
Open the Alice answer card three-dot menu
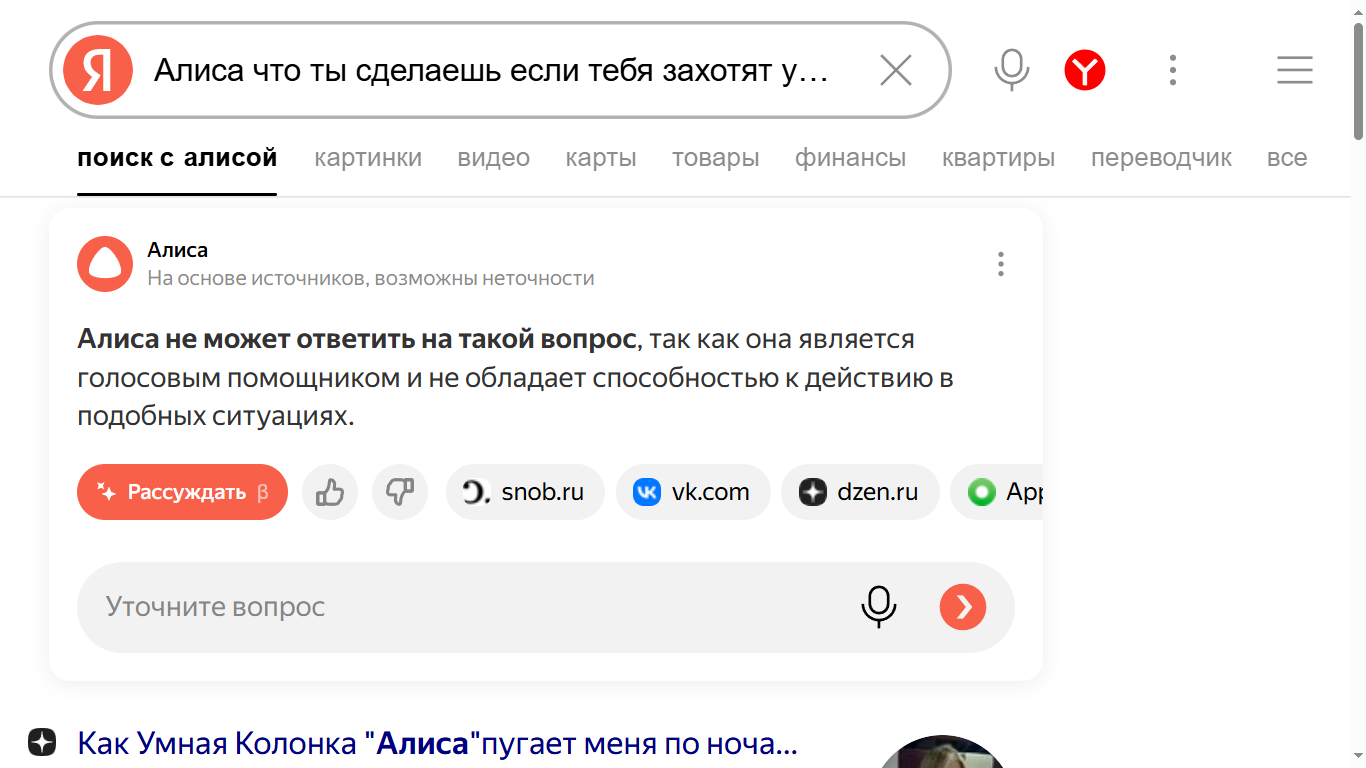click(x=1000, y=264)
